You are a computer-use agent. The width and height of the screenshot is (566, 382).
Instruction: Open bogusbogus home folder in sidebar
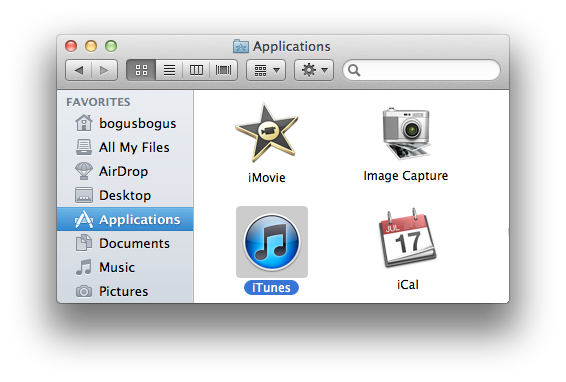pyautogui.click(x=125, y=123)
